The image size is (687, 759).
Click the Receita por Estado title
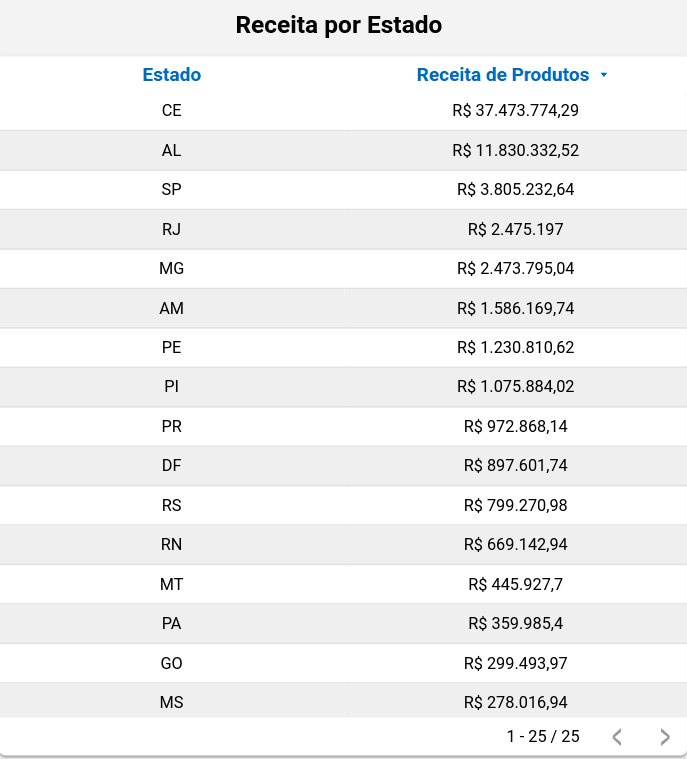click(338, 25)
